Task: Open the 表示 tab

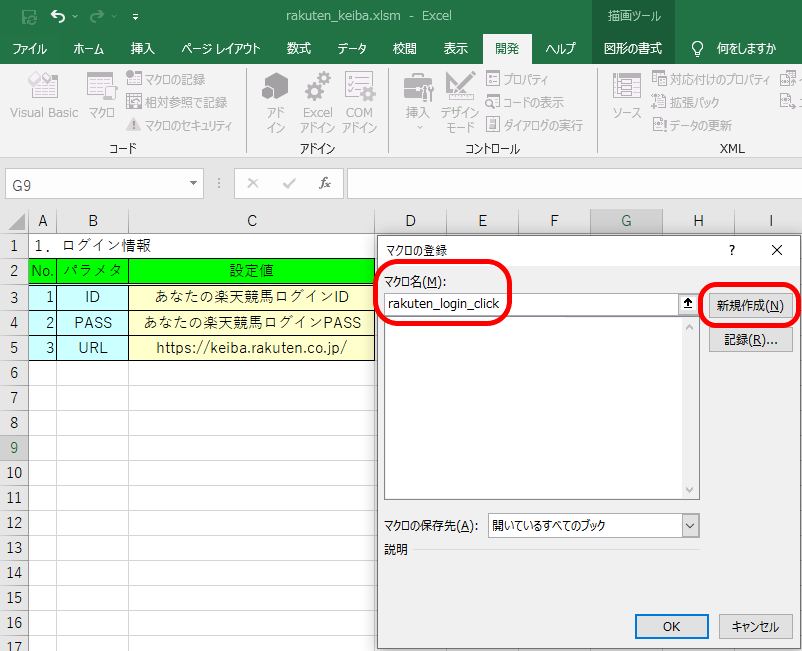Action: click(456, 49)
